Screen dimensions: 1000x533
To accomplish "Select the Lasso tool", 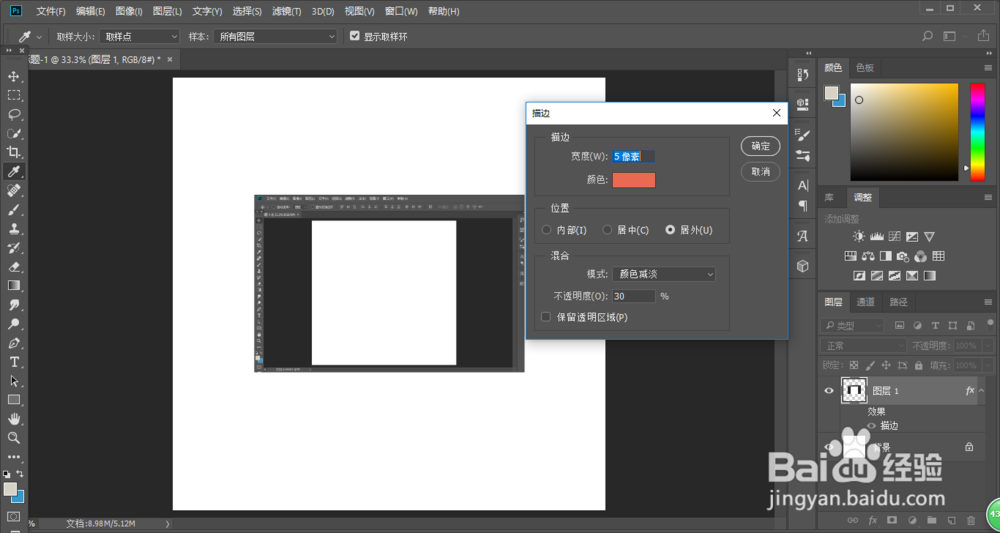I will coord(13,114).
